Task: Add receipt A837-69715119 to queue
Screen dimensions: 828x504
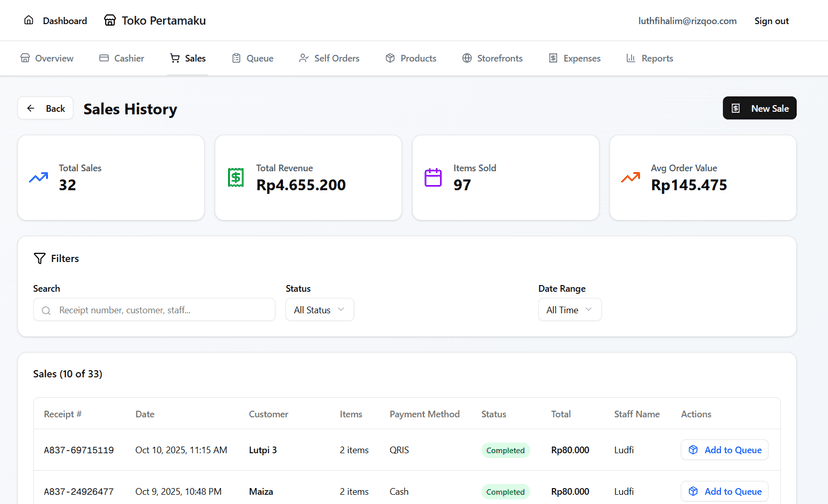Action: tap(724, 450)
